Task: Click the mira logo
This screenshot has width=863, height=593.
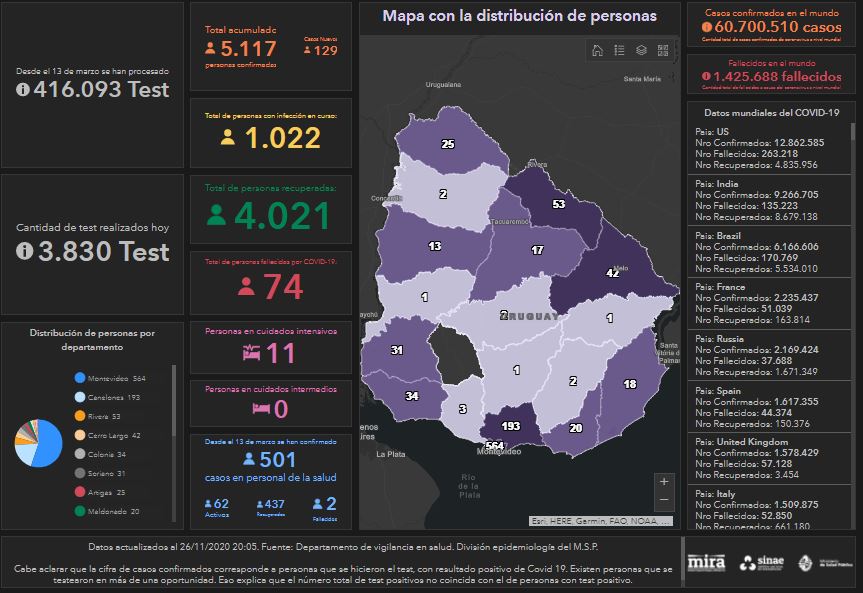Action: tap(706, 562)
